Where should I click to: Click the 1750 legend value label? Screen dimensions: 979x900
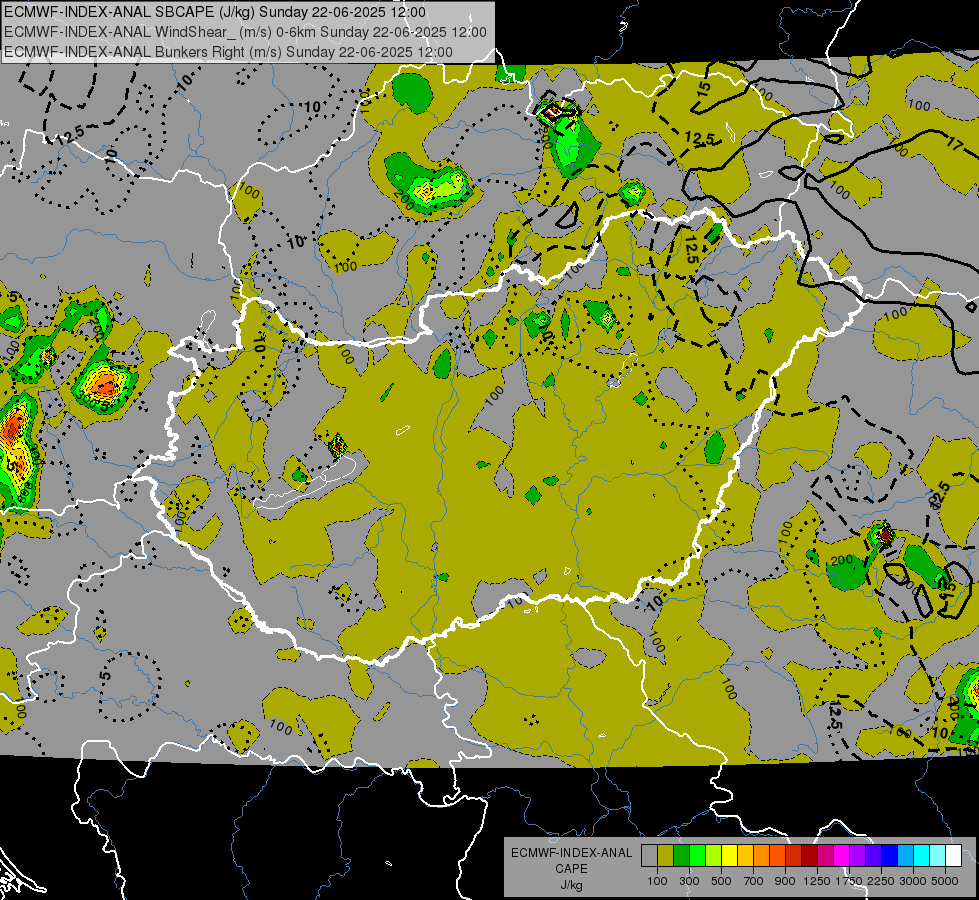pyautogui.click(x=849, y=881)
